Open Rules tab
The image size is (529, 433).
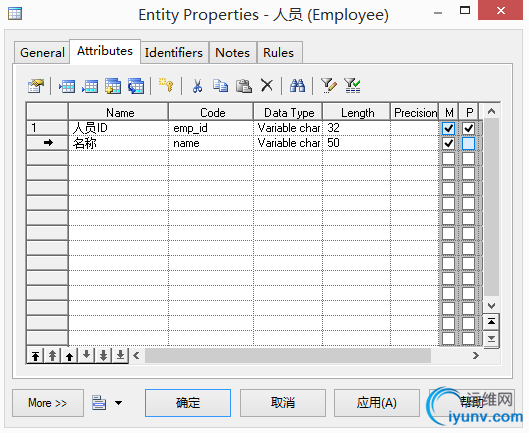tap(279, 53)
